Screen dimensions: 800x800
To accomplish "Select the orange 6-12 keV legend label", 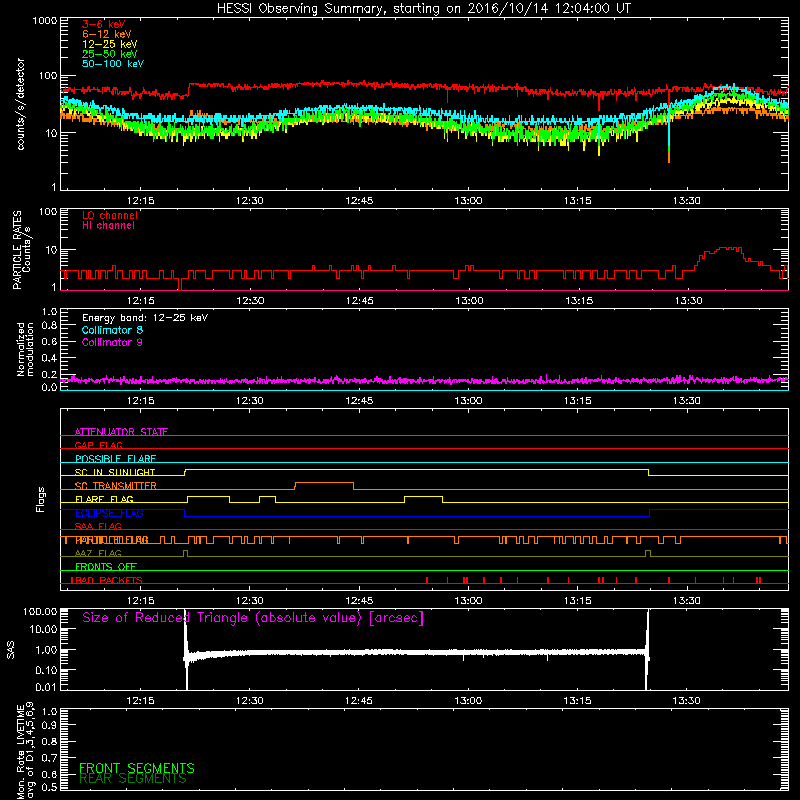I will click(x=107, y=34).
